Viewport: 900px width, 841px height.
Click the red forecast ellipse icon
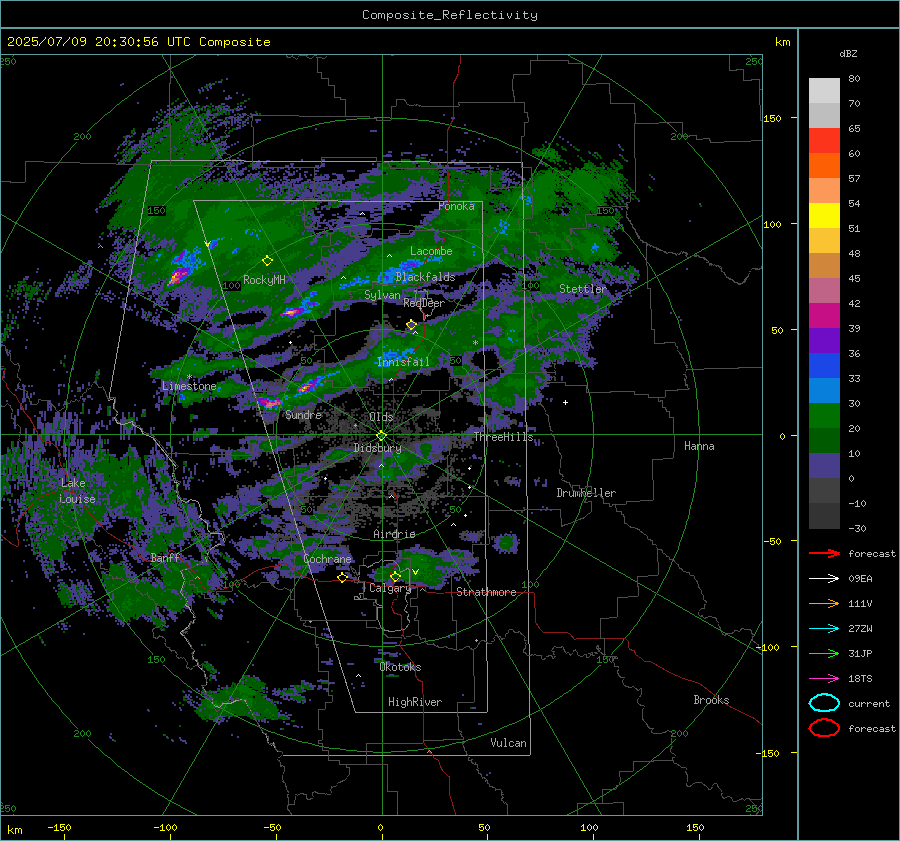click(x=824, y=728)
